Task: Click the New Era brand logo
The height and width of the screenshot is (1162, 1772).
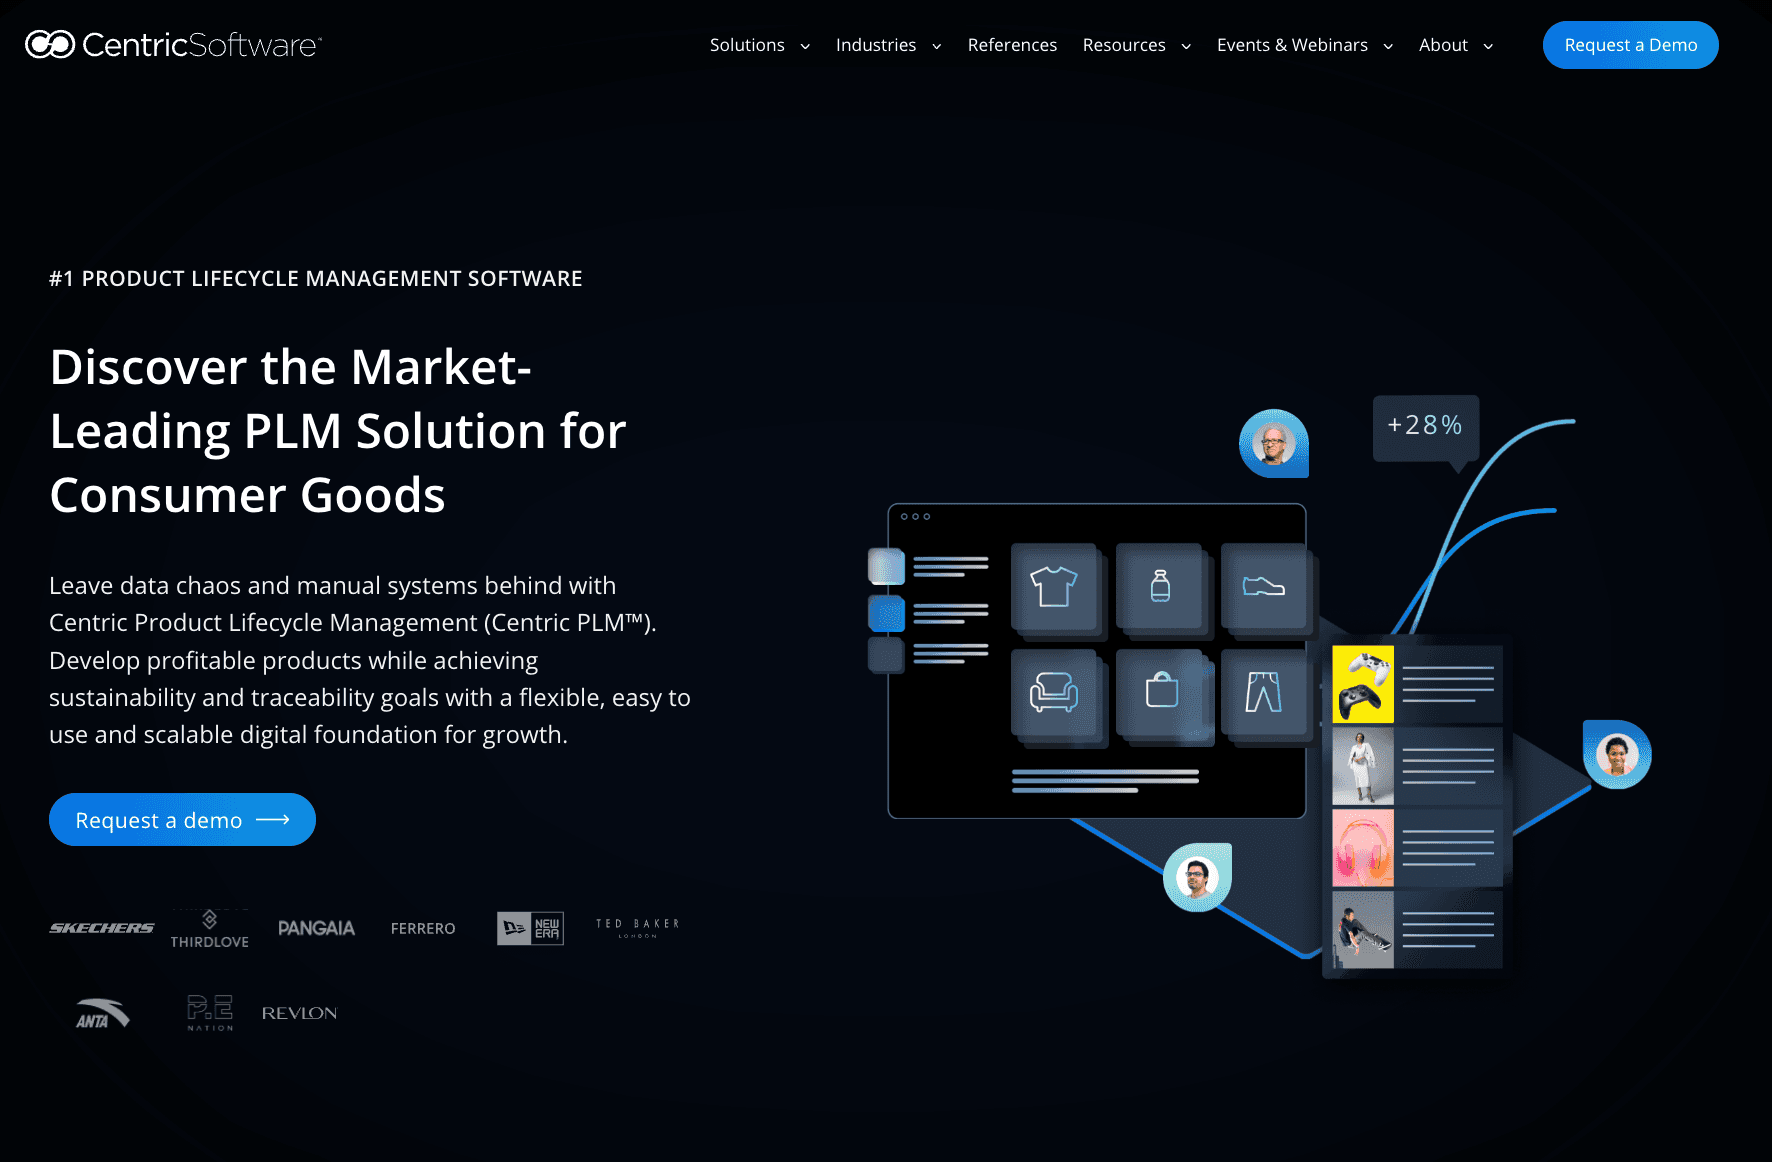Action: 531,928
